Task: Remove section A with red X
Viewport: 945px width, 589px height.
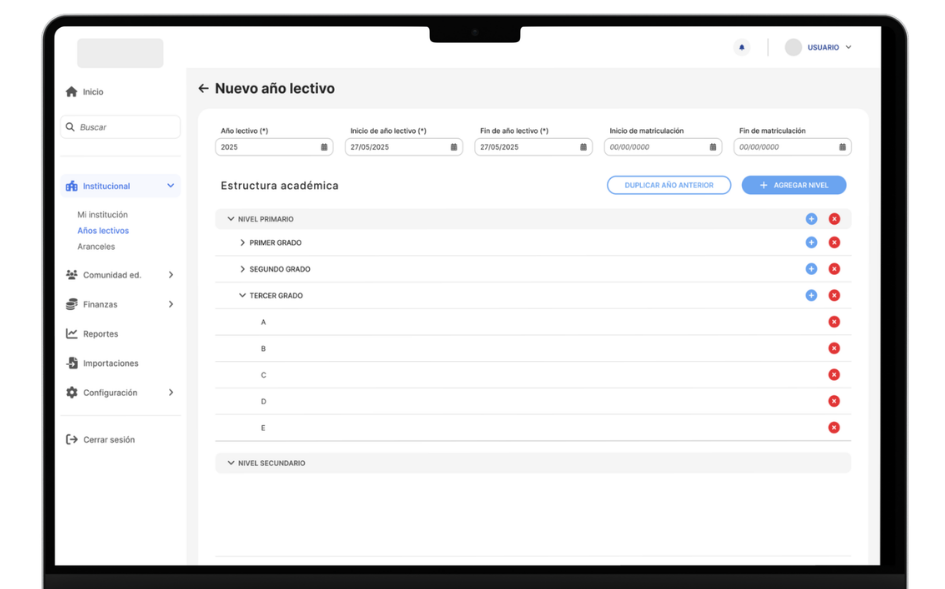Action: point(834,322)
